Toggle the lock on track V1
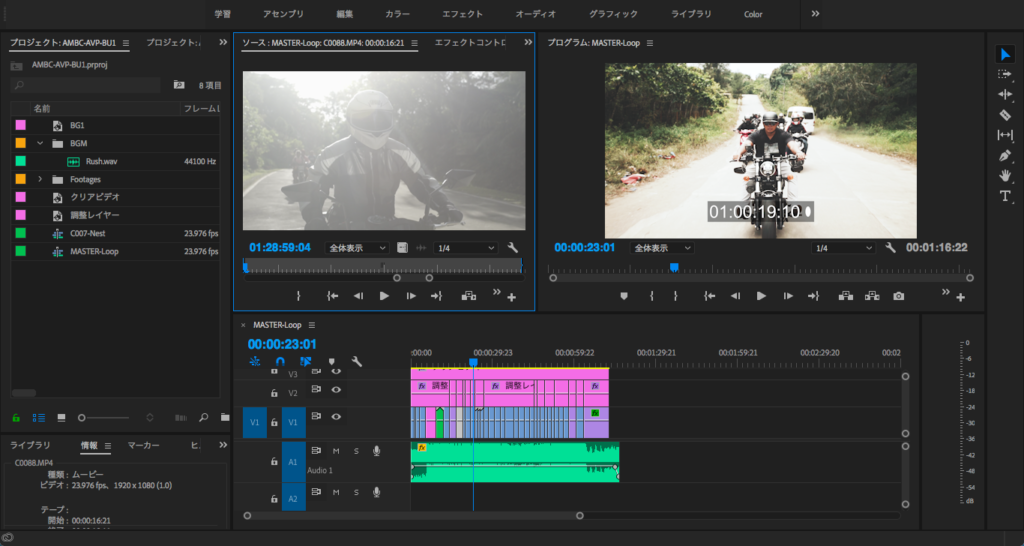Image resolution: width=1024 pixels, height=546 pixels. (x=274, y=421)
